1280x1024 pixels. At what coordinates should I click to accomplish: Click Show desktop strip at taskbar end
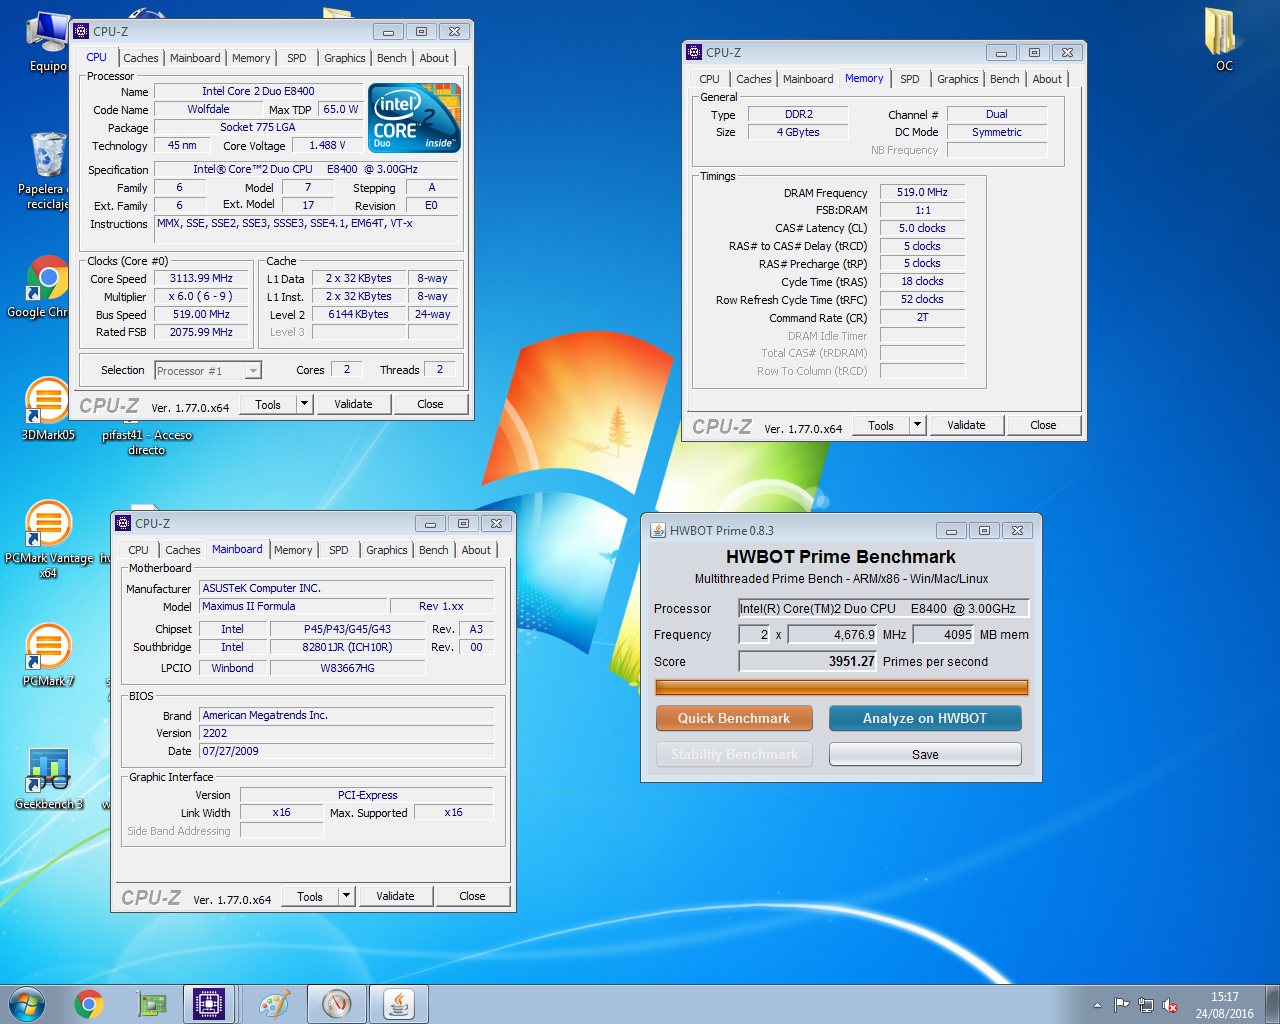point(1272,1004)
